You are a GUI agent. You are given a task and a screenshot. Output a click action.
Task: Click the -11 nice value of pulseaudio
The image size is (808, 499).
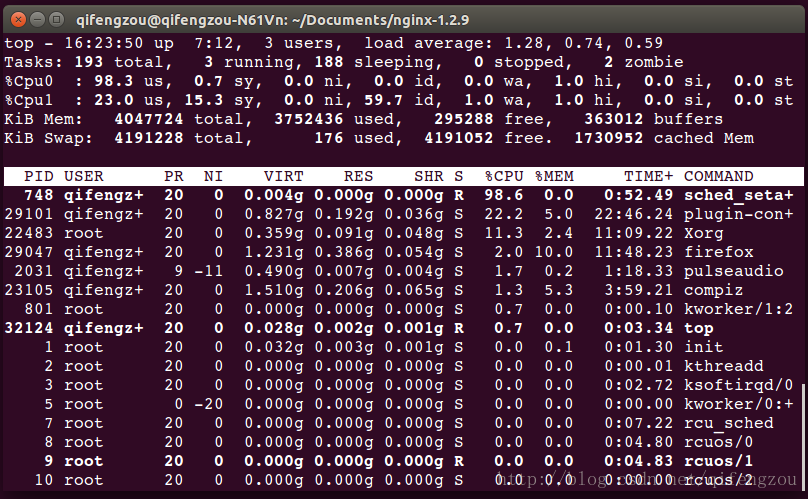click(209, 271)
